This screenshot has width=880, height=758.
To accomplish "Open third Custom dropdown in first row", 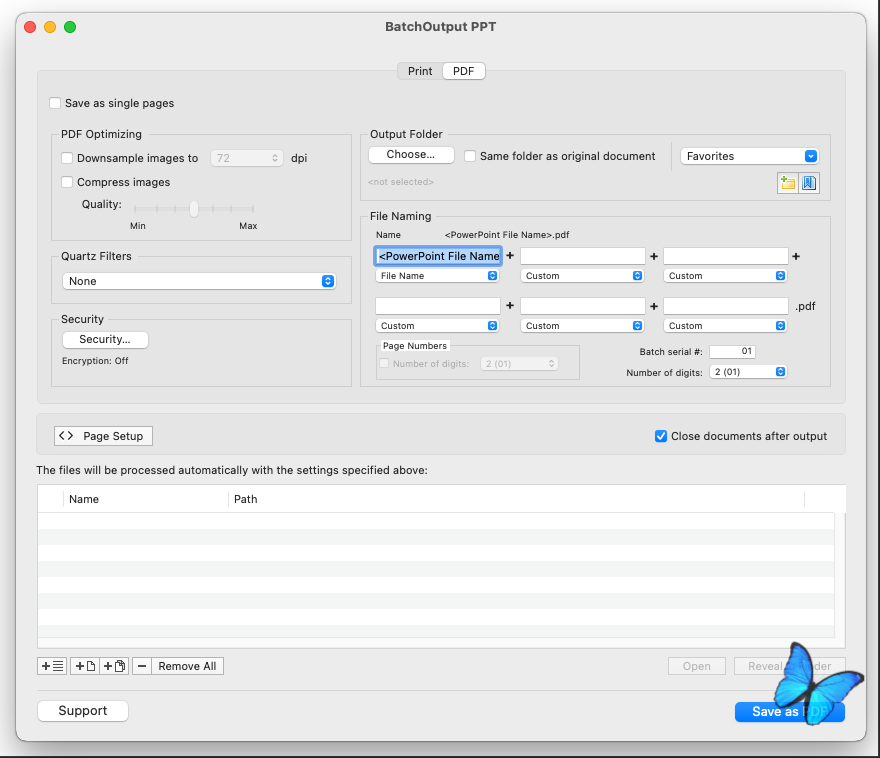I will [x=725, y=275].
